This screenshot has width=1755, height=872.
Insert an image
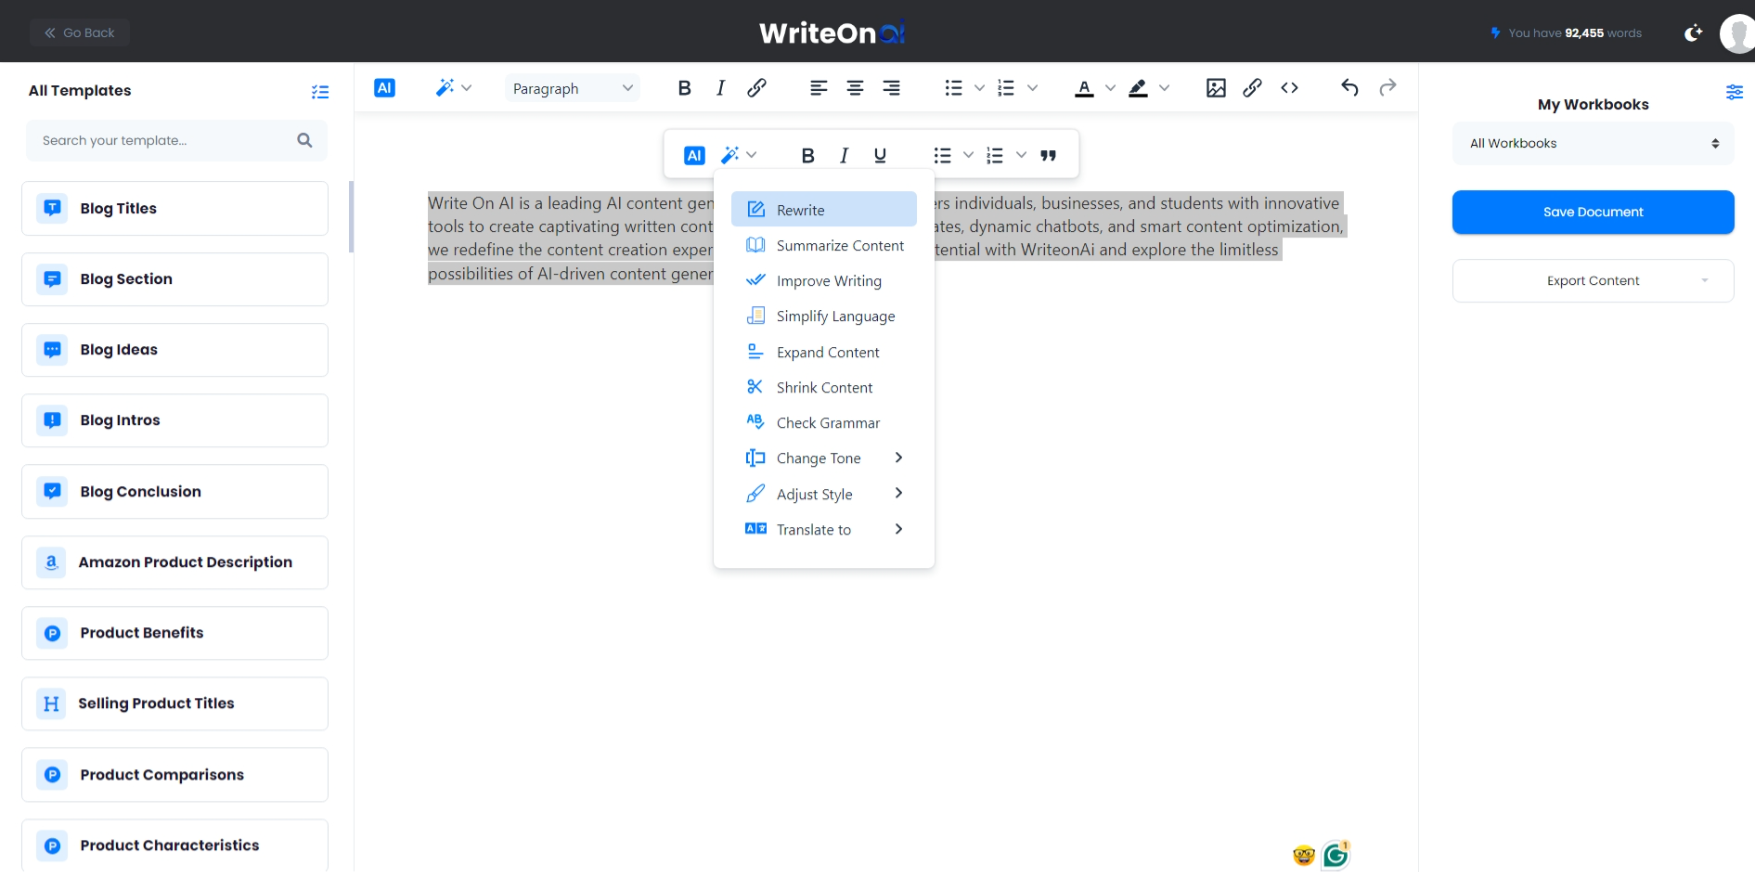pyautogui.click(x=1216, y=88)
